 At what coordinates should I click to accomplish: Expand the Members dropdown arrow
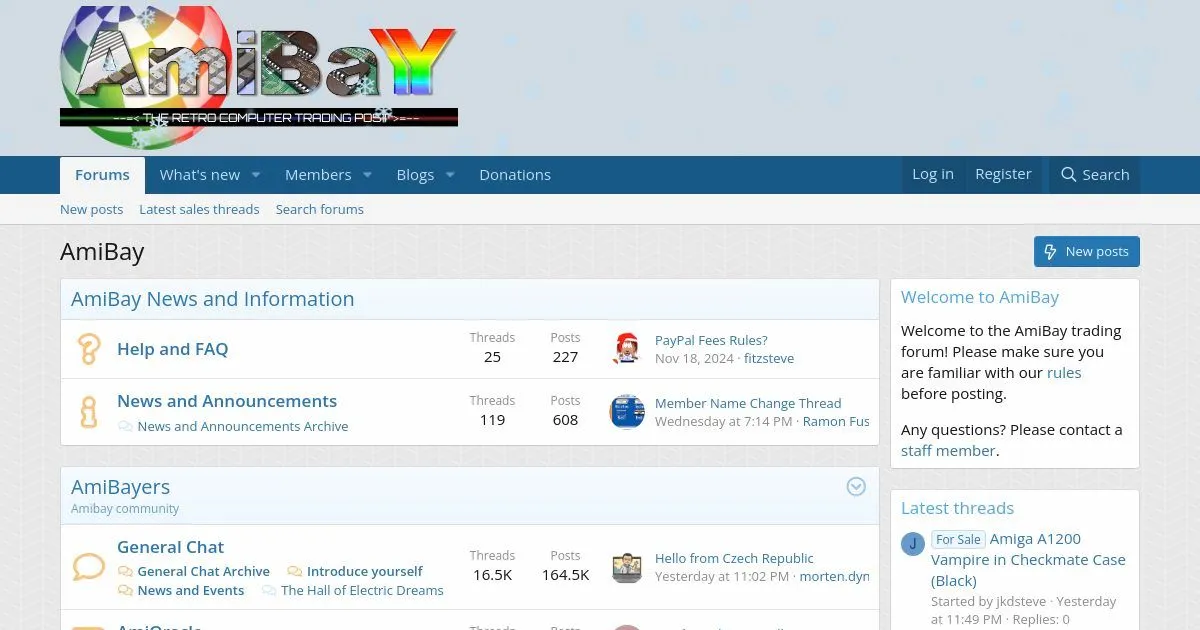point(367,175)
